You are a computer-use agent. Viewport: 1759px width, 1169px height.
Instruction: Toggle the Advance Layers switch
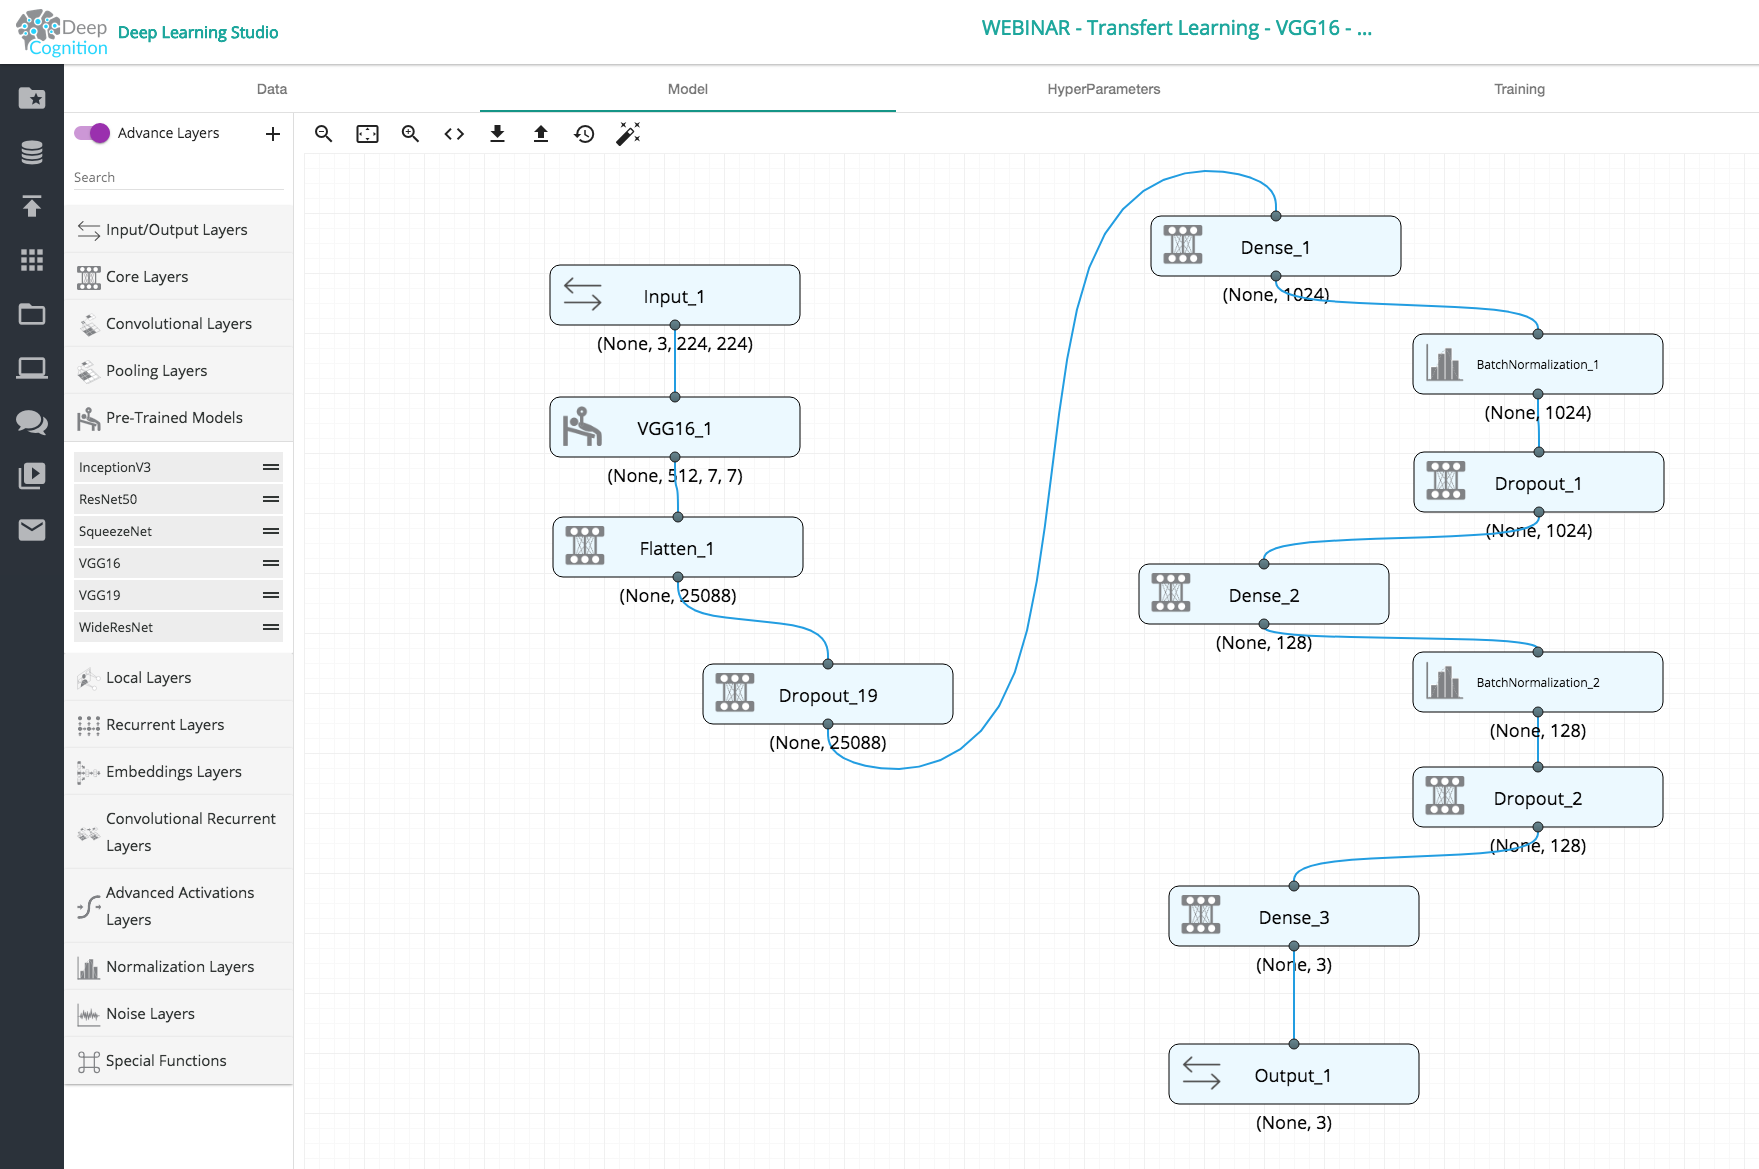[92, 133]
